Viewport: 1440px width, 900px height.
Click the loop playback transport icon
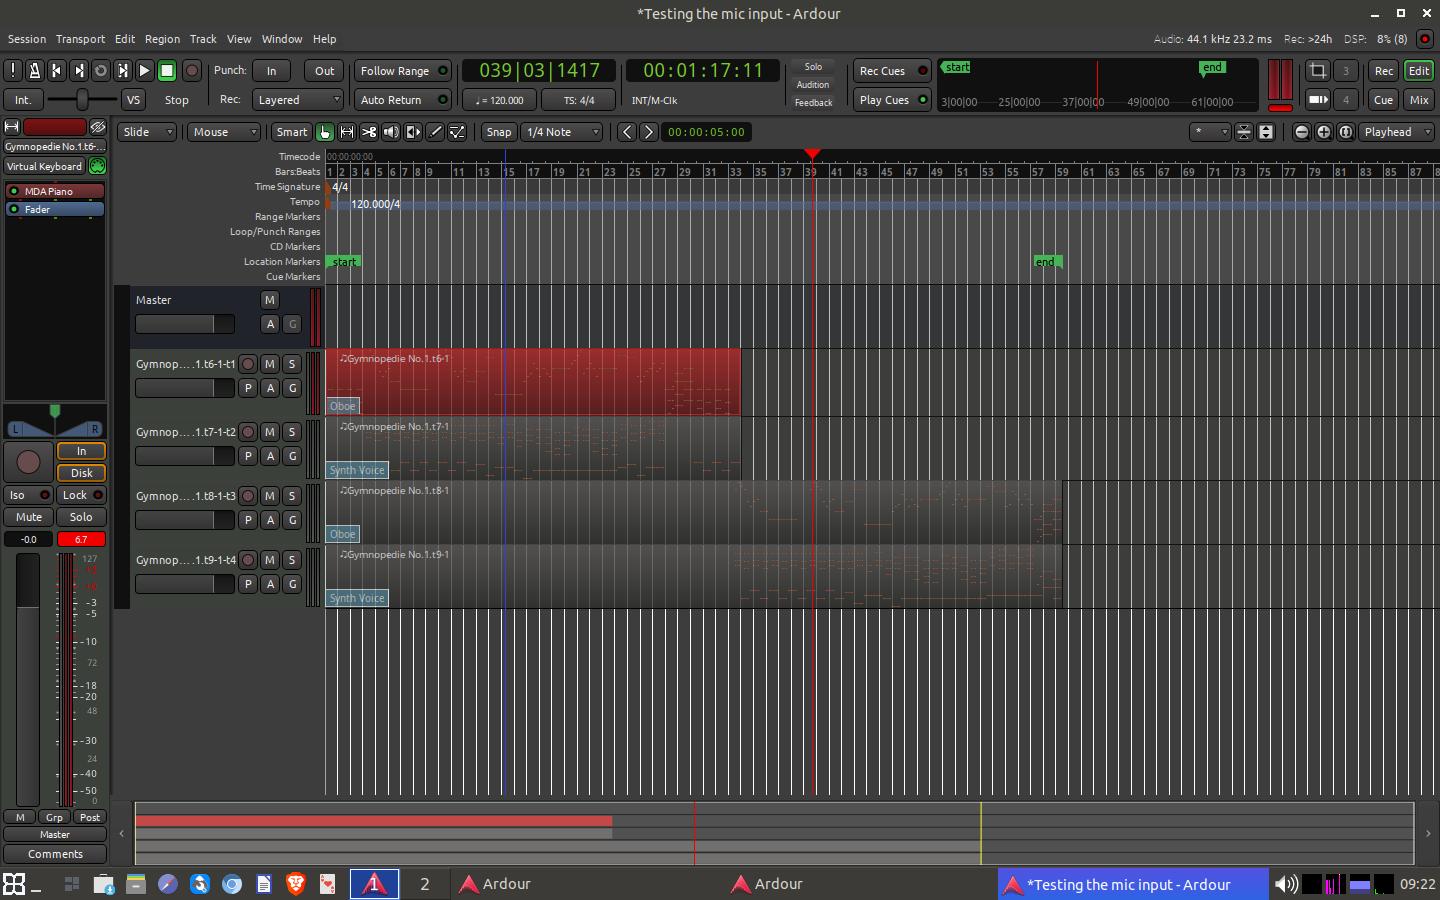(x=101, y=71)
